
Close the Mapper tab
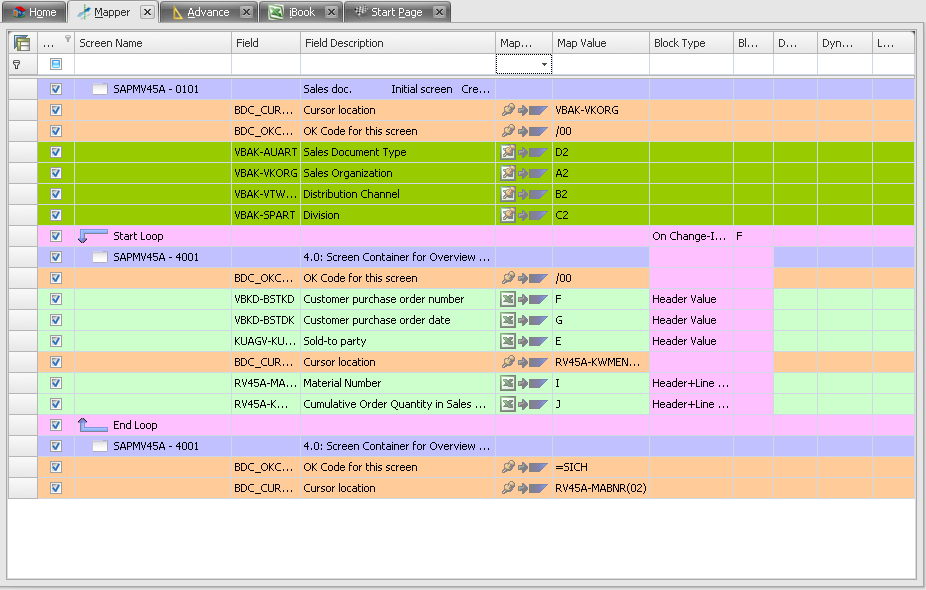[147, 12]
